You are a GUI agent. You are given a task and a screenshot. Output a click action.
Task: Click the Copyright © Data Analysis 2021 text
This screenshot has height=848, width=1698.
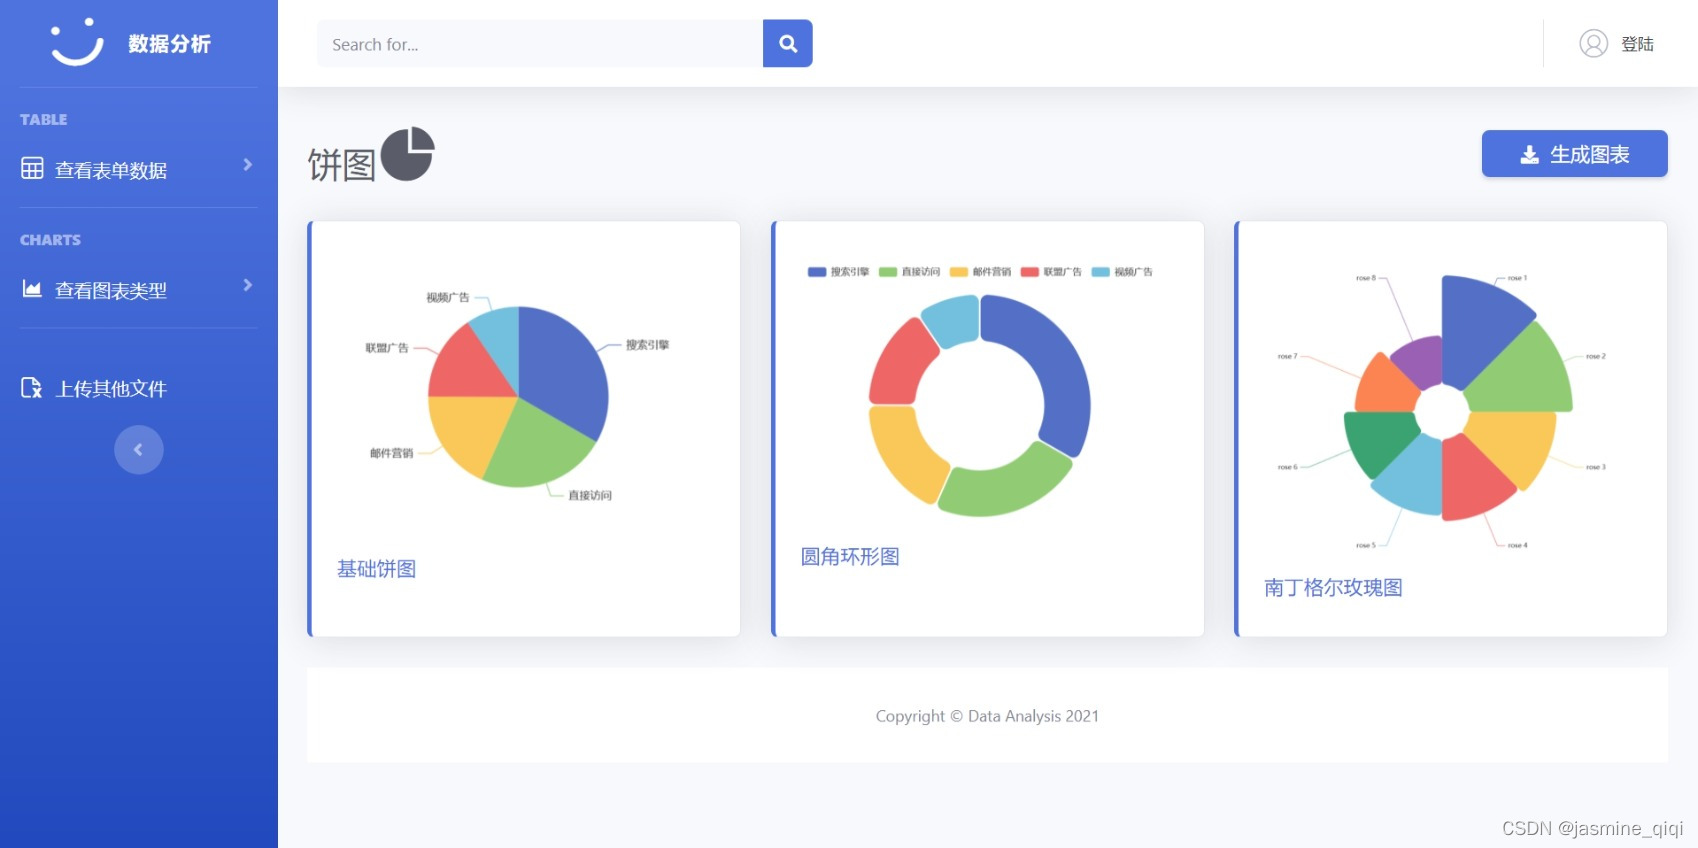tap(987, 716)
